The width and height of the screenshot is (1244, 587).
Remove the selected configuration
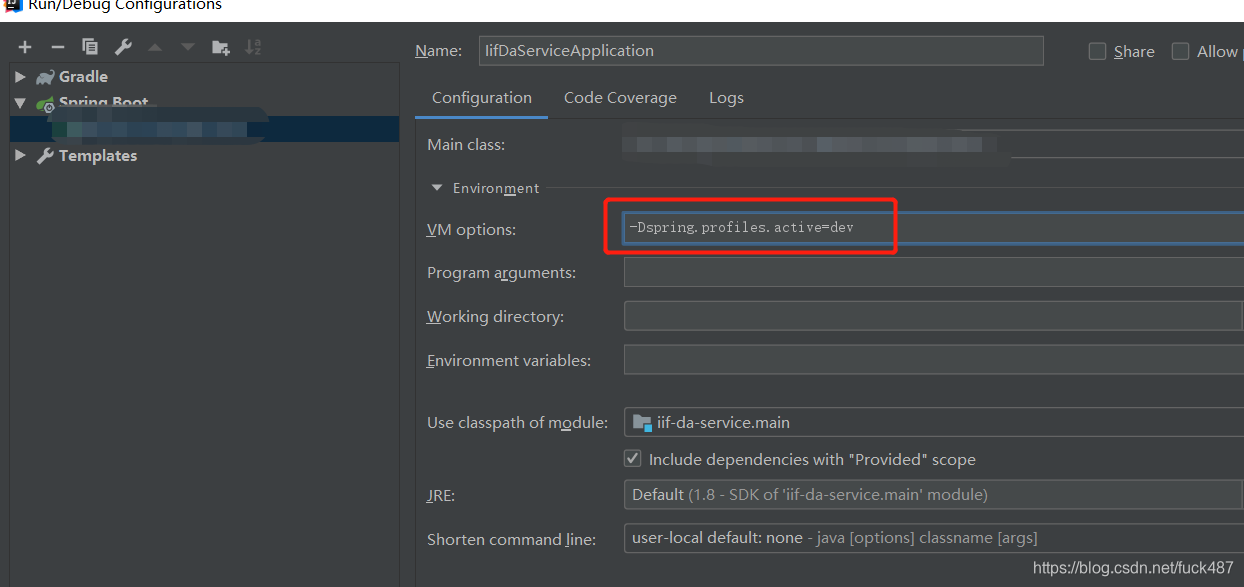pyautogui.click(x=57, y=46)
